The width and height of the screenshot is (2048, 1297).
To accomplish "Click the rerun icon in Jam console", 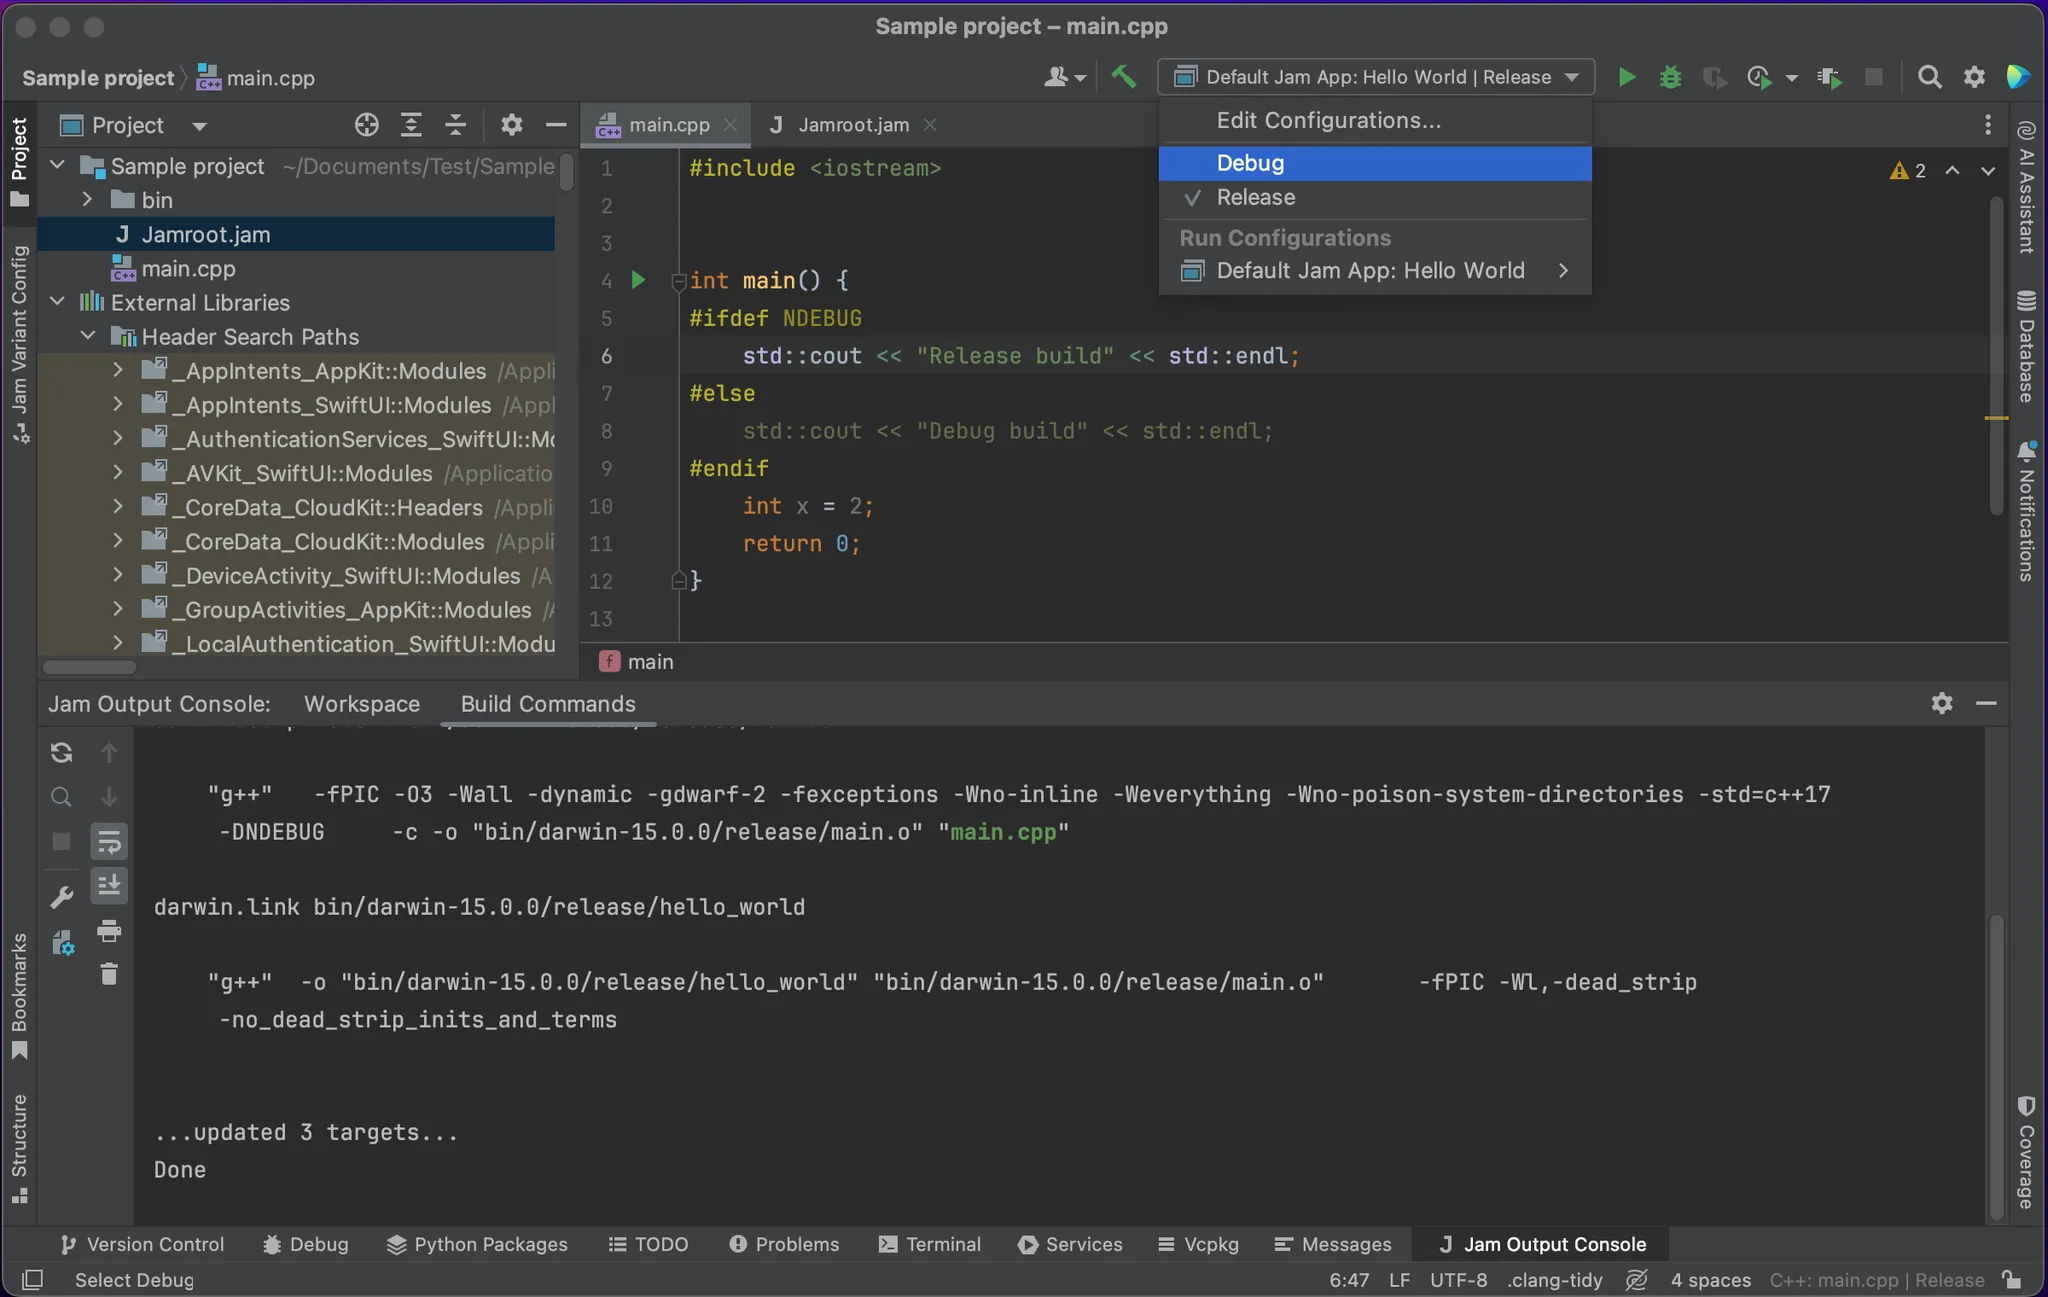I will point(61,752).
